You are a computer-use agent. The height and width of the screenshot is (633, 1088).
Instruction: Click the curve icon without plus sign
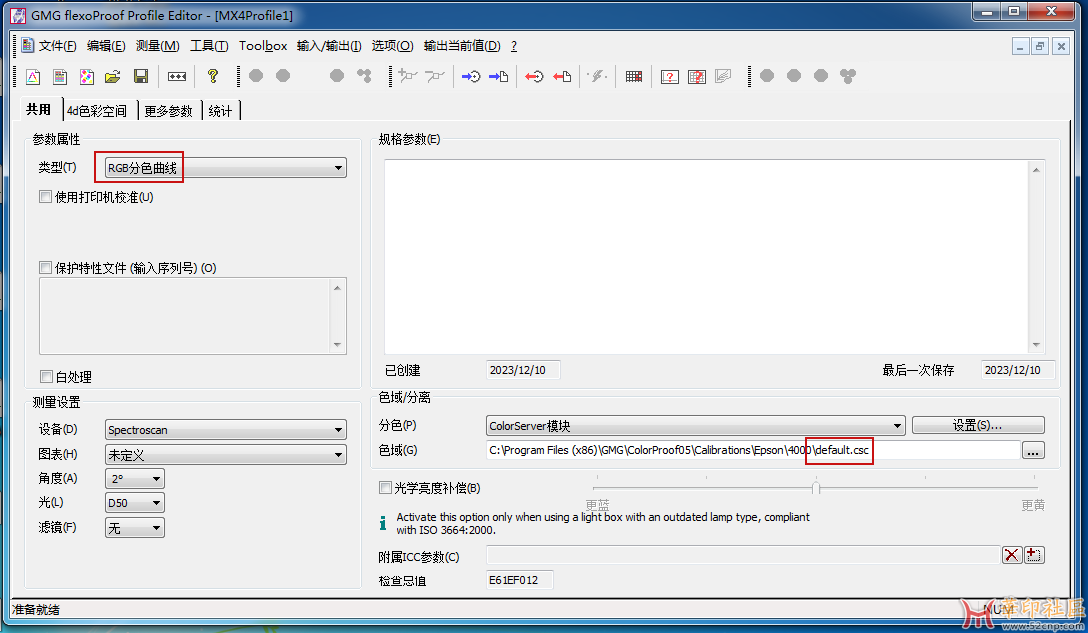pyautogui.click(x=435, y=76)
